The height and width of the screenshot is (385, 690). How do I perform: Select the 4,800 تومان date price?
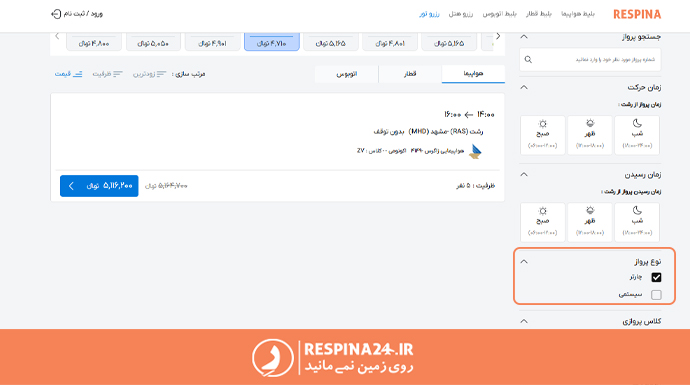point(94,42)
